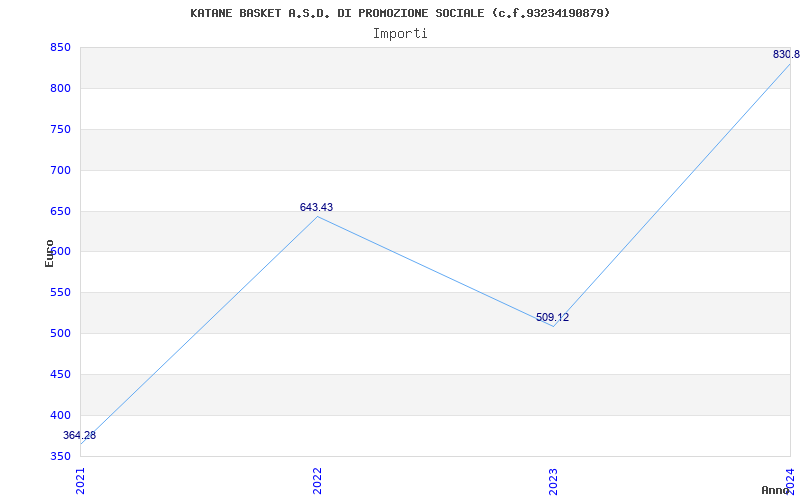
Task: Click the 2023 x-axis label
Action: pos(554,481)
